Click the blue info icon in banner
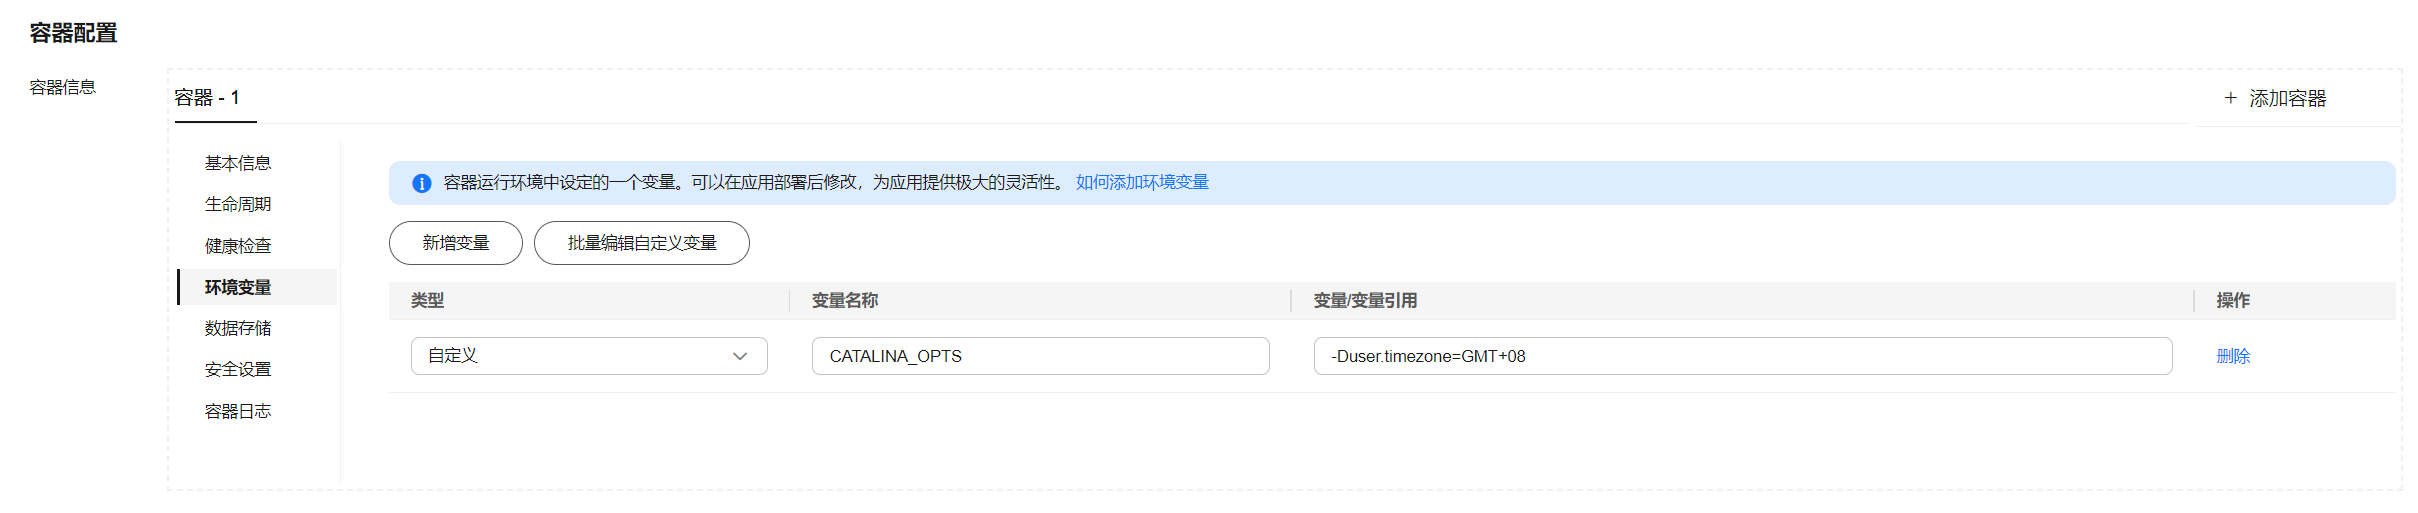 422,183
